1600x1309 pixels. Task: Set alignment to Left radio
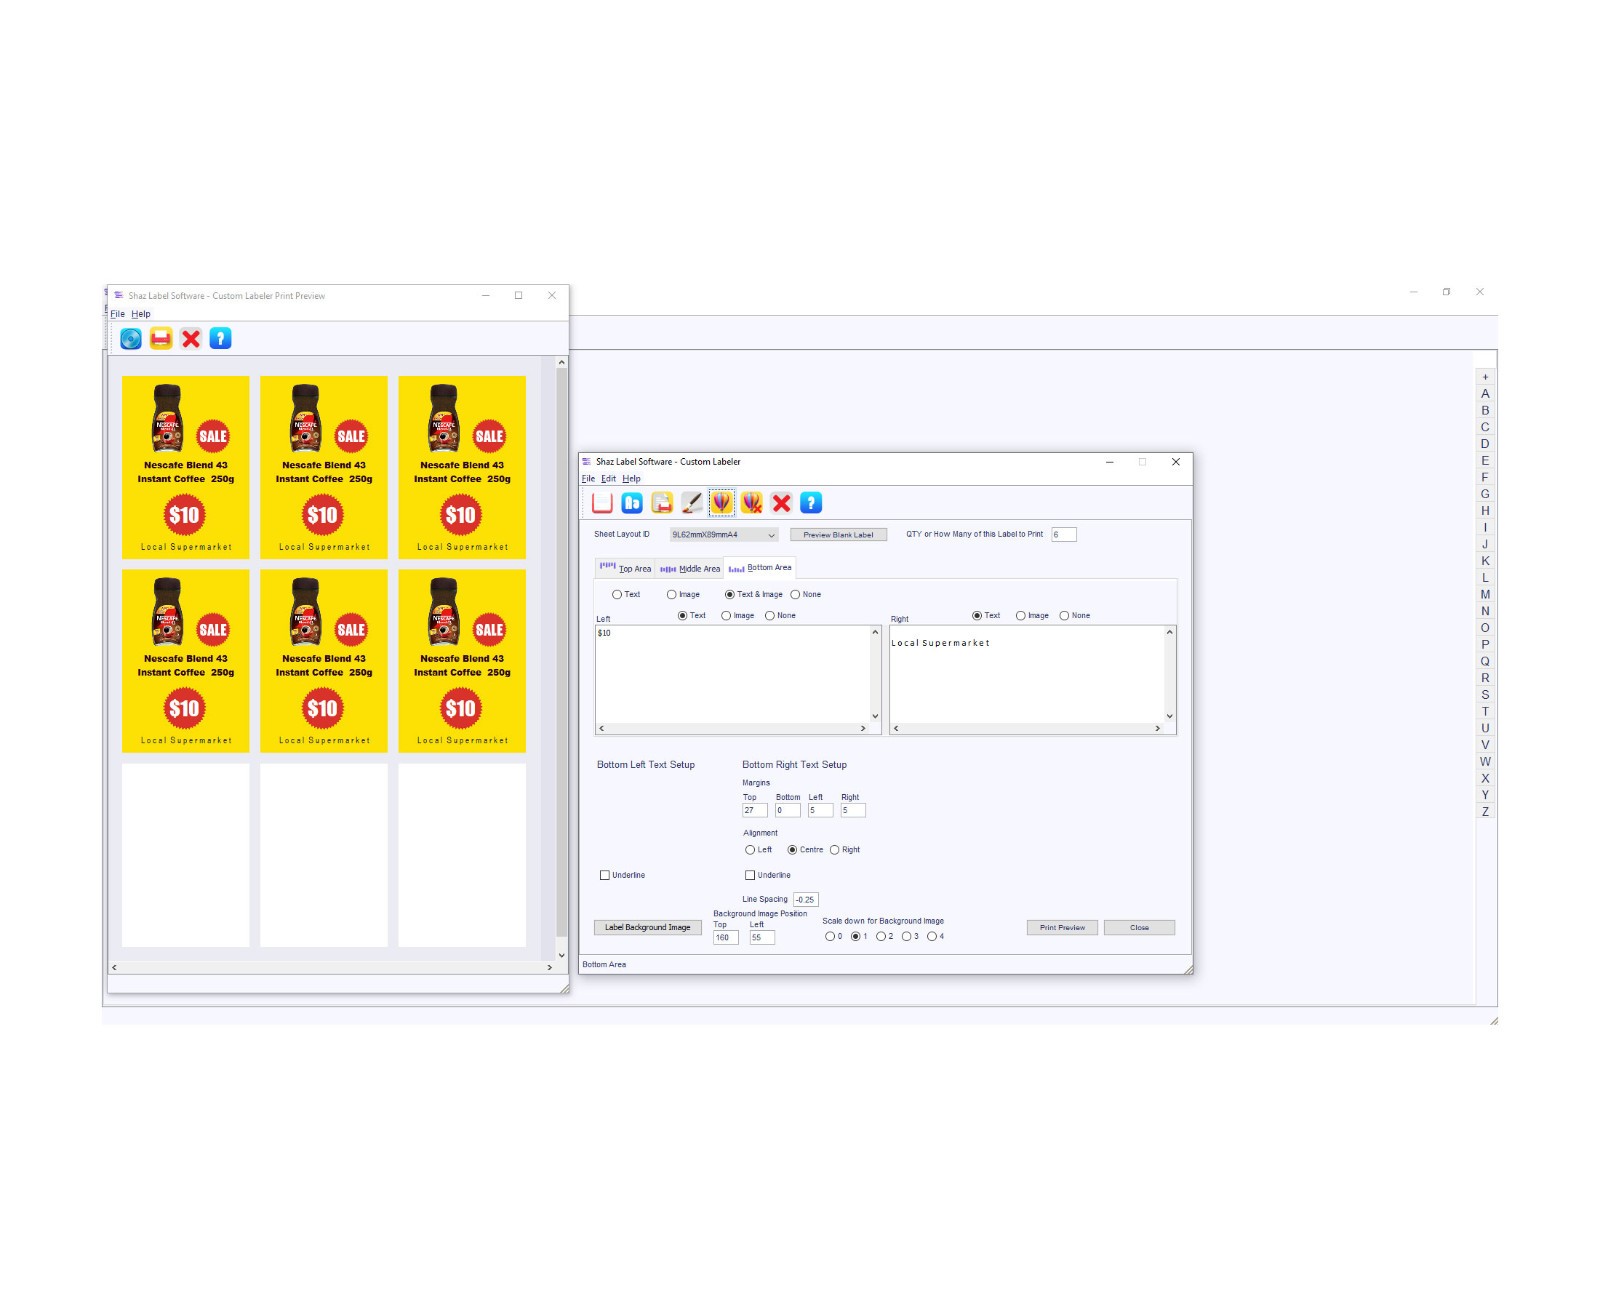(750, 850)
